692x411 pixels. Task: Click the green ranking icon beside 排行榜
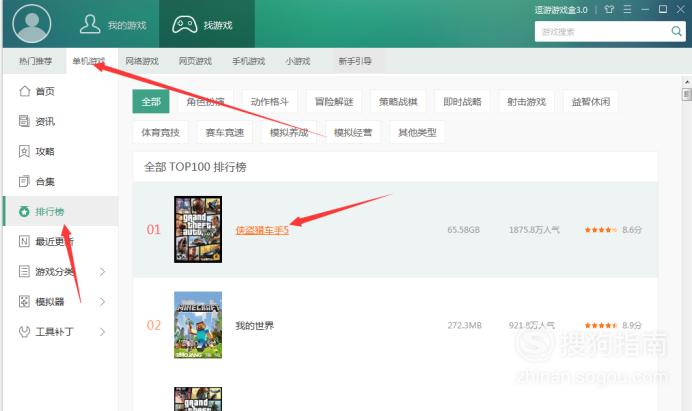click(x=24, y=211)
